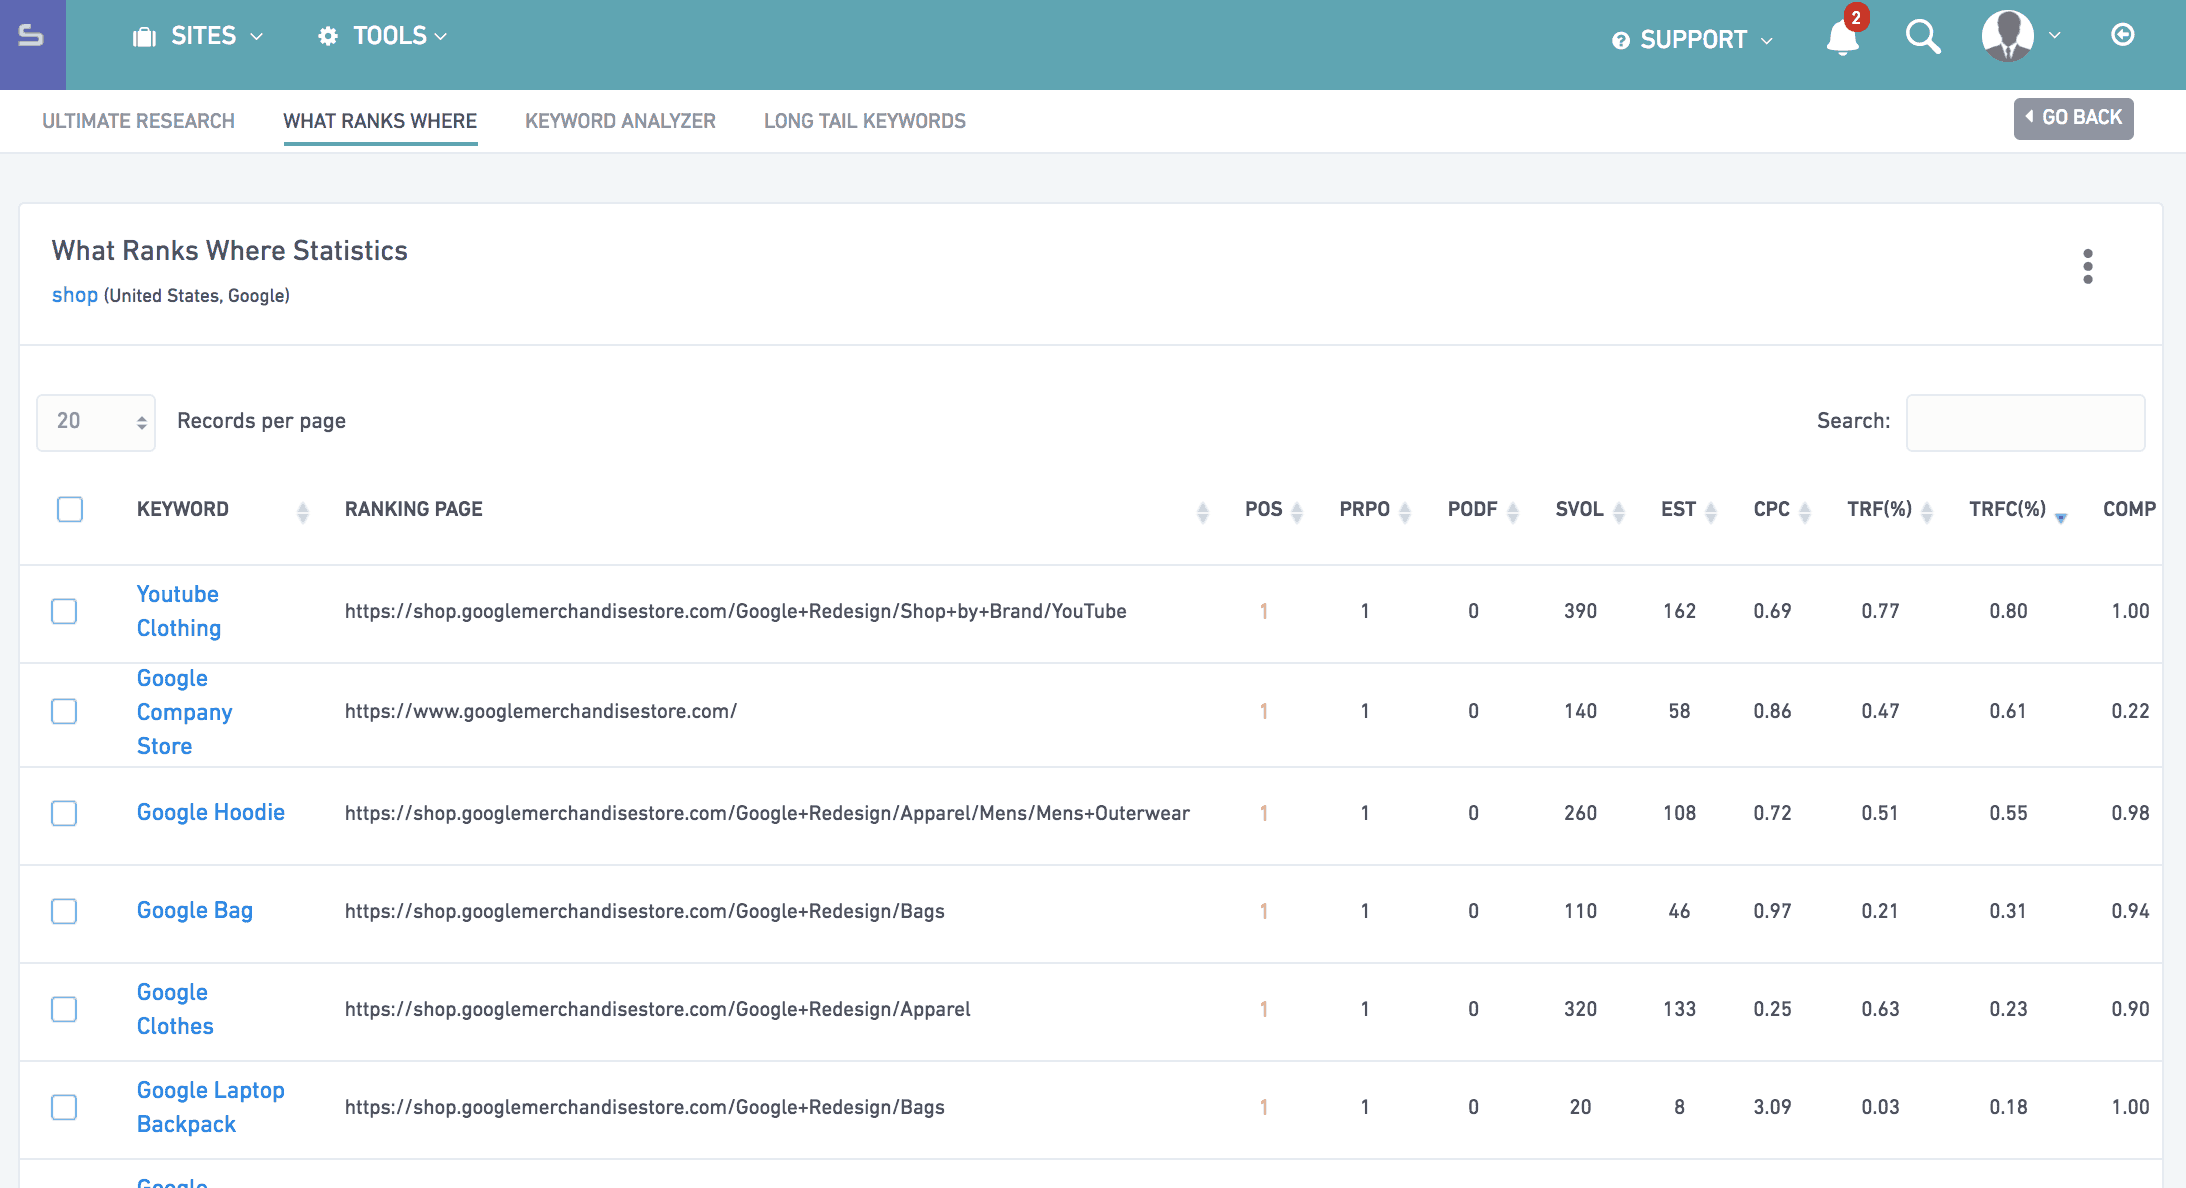Sort table by POS column arrows
This screenshot has width=2186, height=1188.
(x=1297, y=511)
